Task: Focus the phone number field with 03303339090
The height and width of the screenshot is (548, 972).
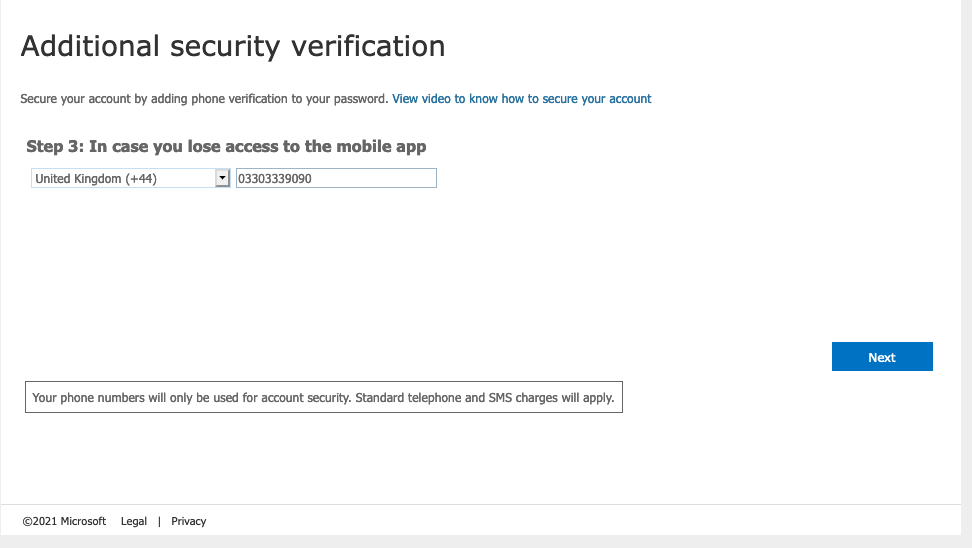Action: [336, 179]
